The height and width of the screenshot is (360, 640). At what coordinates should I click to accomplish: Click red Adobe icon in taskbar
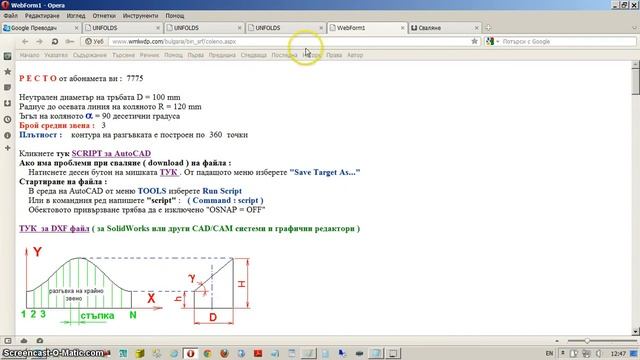258,353
